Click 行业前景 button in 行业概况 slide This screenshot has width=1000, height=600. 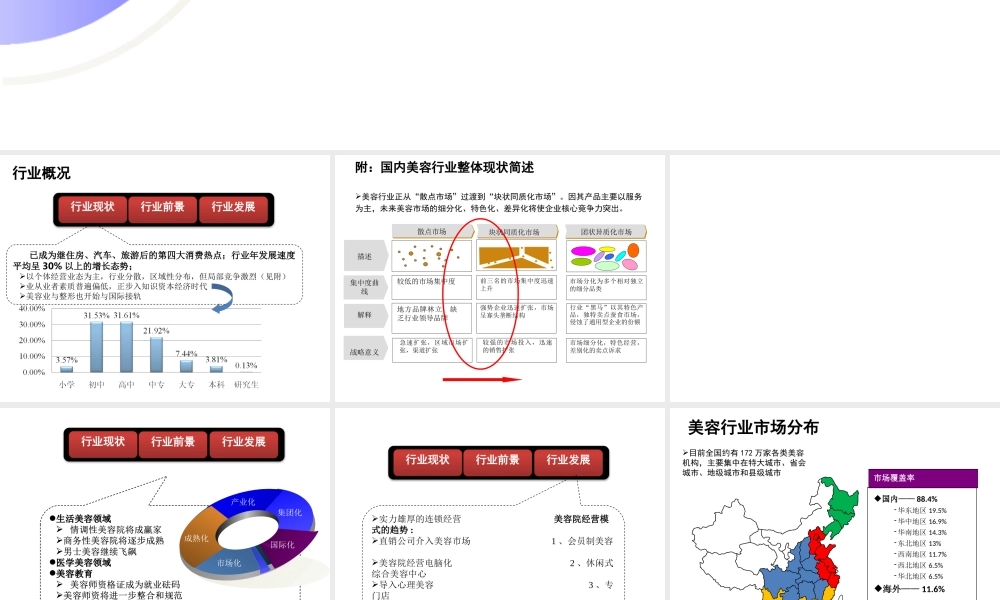point(163,209)
